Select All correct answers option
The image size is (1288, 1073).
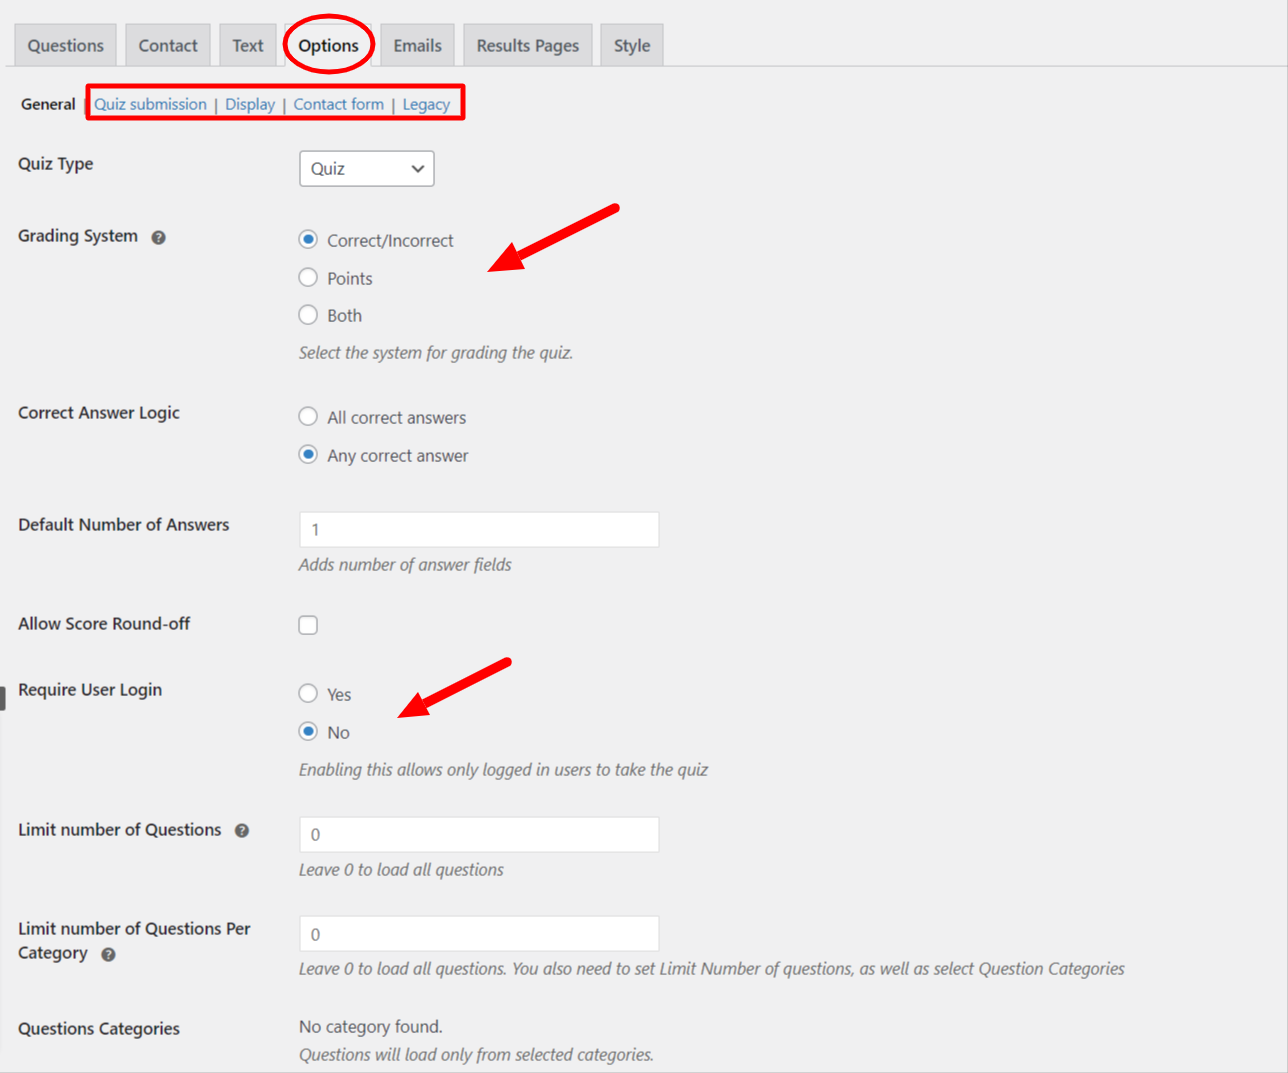click(x=308, y=417)
